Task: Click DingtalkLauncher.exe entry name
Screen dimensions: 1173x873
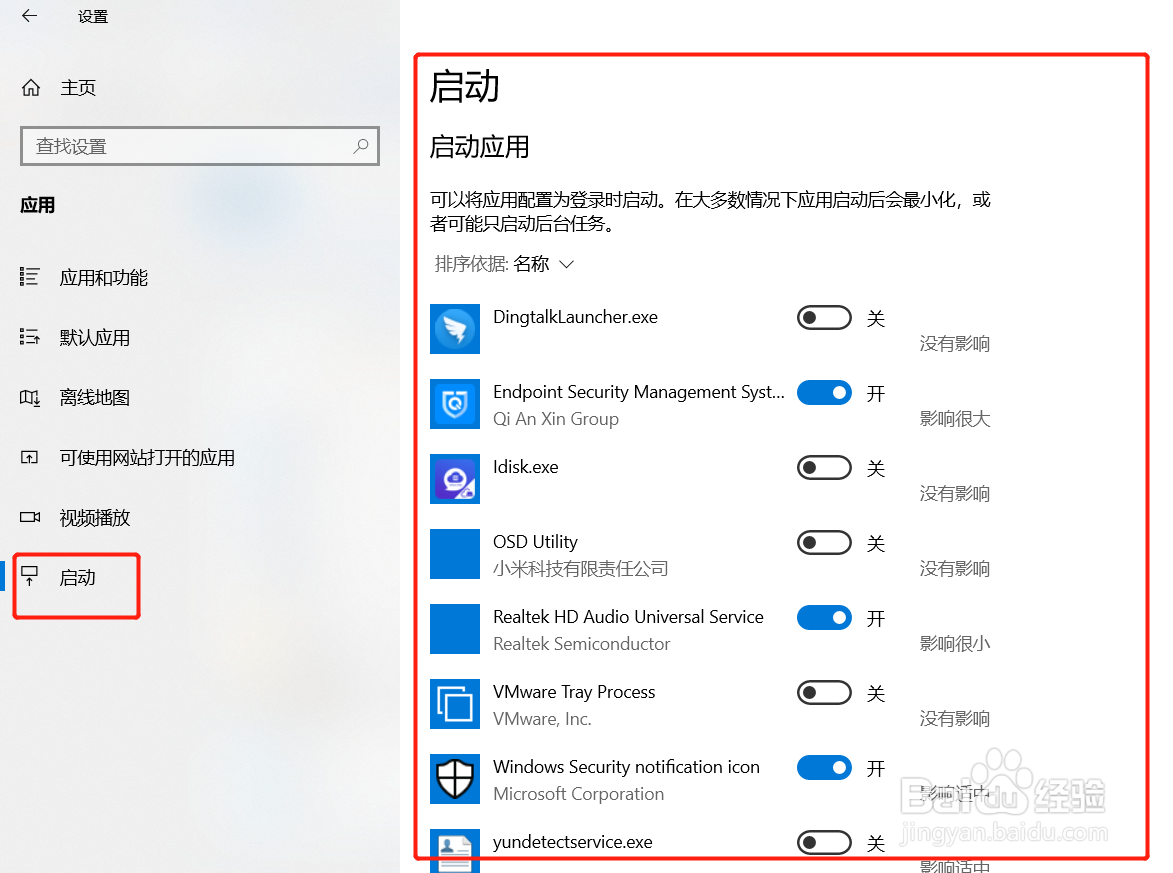Action: pos(575,317)
